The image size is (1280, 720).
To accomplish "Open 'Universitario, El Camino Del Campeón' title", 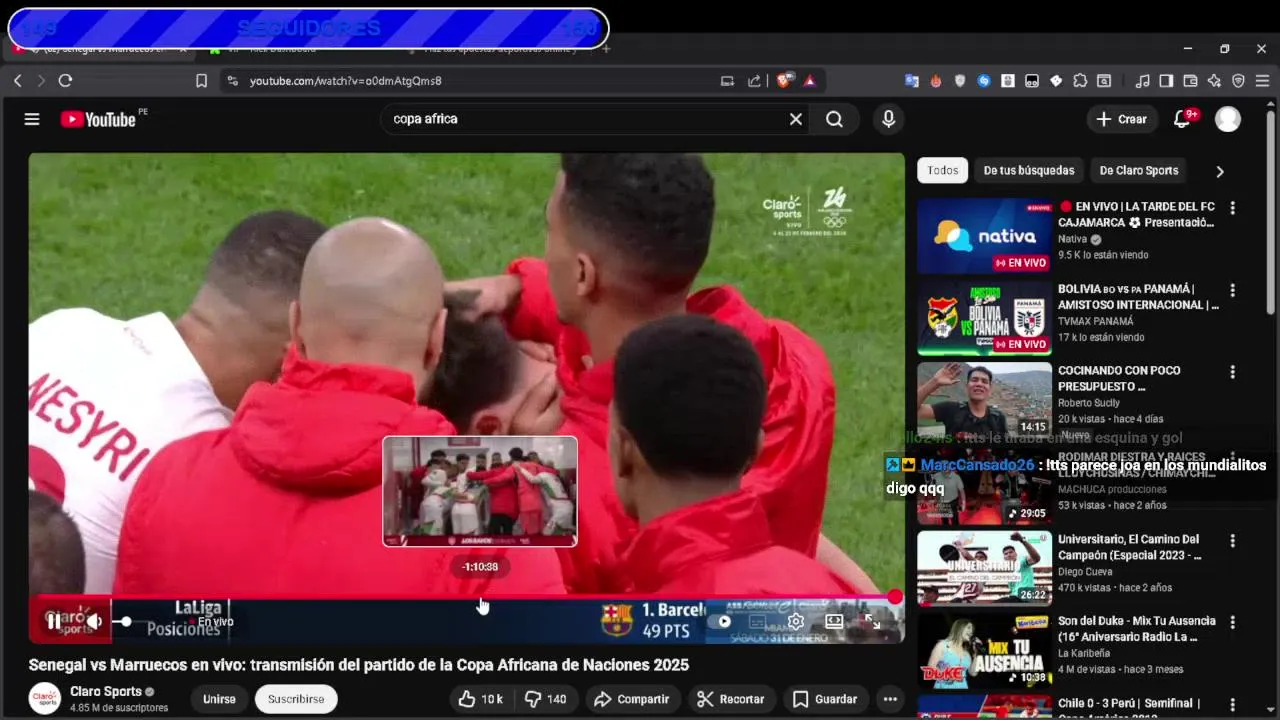I will click(1130, 547).
